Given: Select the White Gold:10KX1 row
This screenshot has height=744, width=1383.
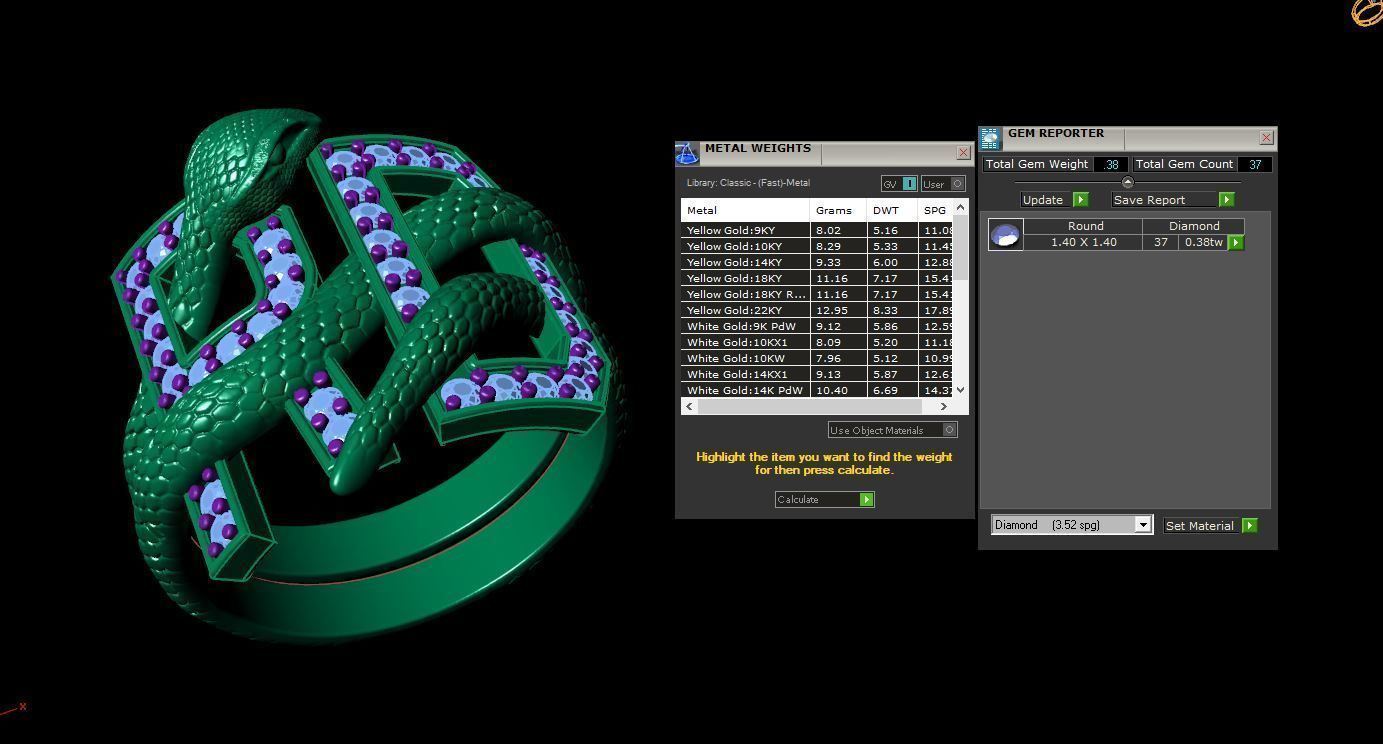Looking at the screenshot, I should tap(817, 342).
